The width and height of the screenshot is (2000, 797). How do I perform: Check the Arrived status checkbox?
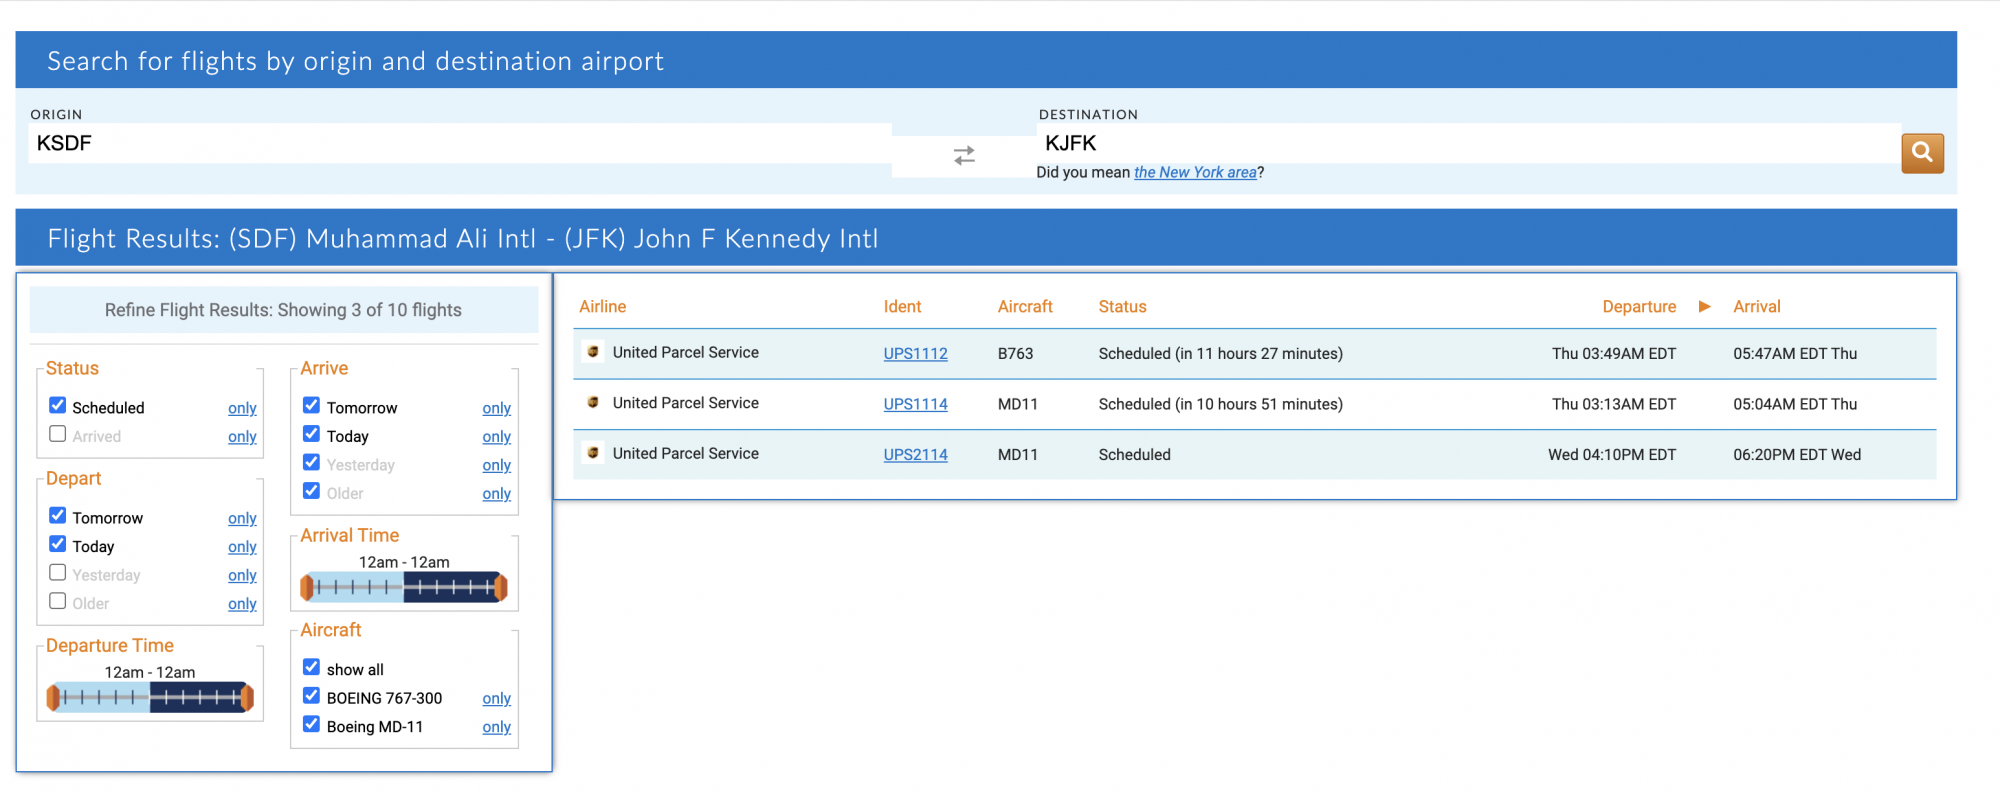coord(58,434)
